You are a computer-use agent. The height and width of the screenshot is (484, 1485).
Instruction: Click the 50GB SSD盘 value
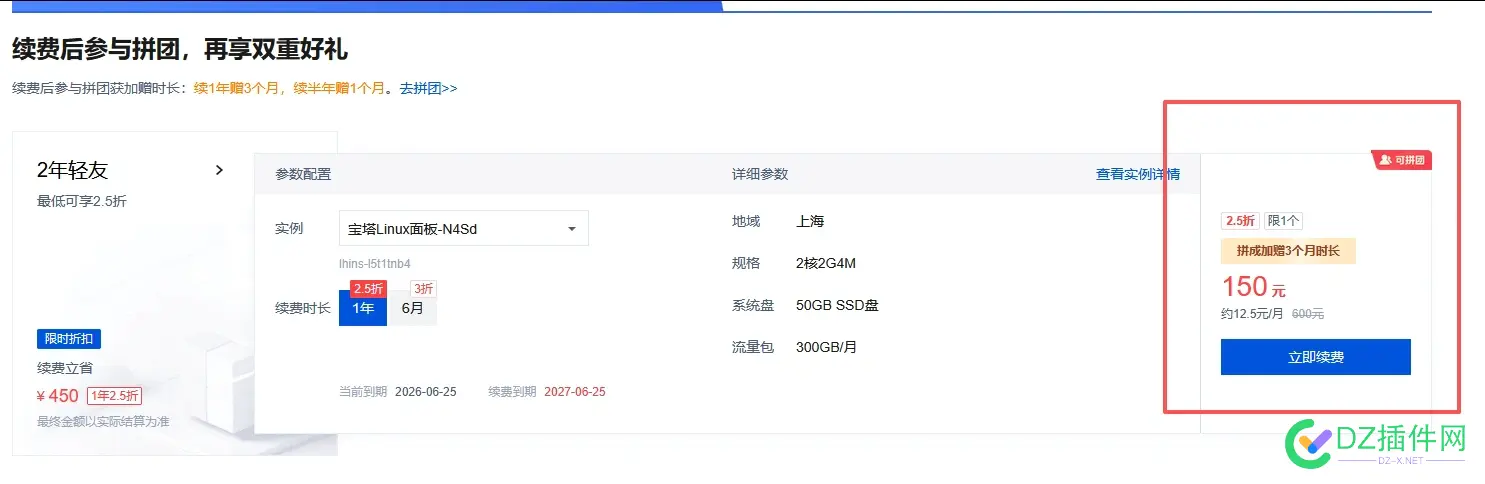[x=837, y=305]
